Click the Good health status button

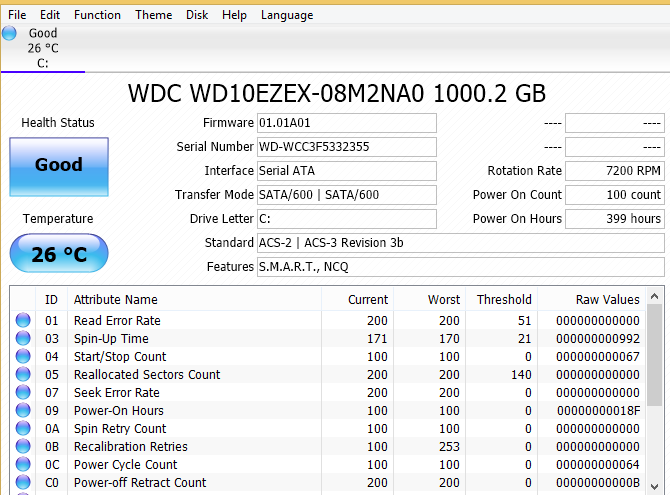[x=58, y=166]
